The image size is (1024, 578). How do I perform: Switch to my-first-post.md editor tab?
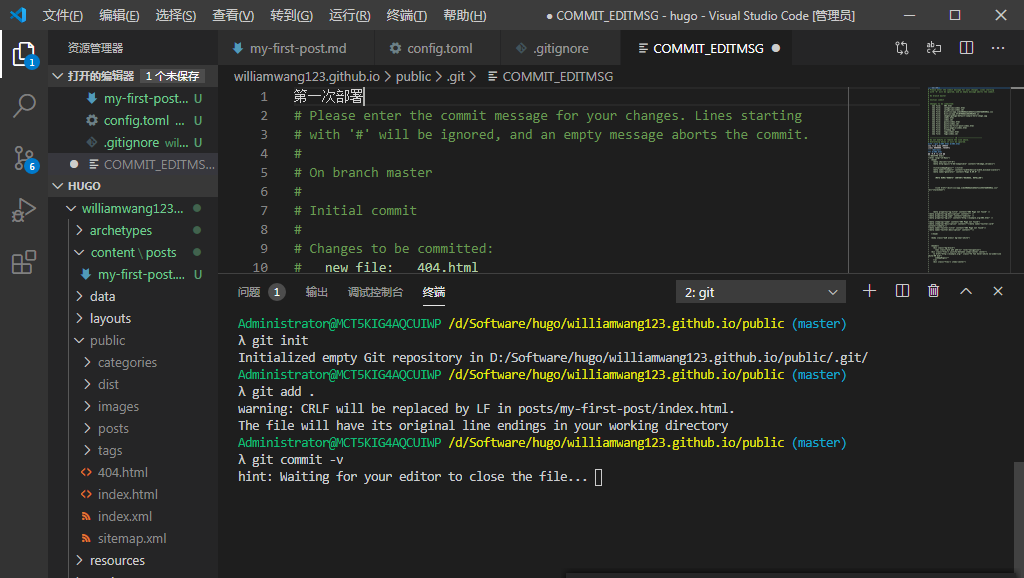click(297, 48)
